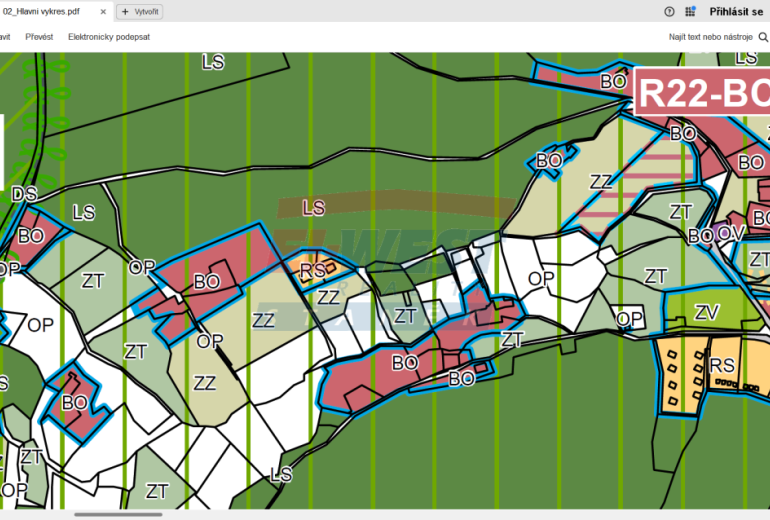Open the Elektronicky podepsat menu
Viewport: 770px width, 520px height.
(x=108, y=37)
